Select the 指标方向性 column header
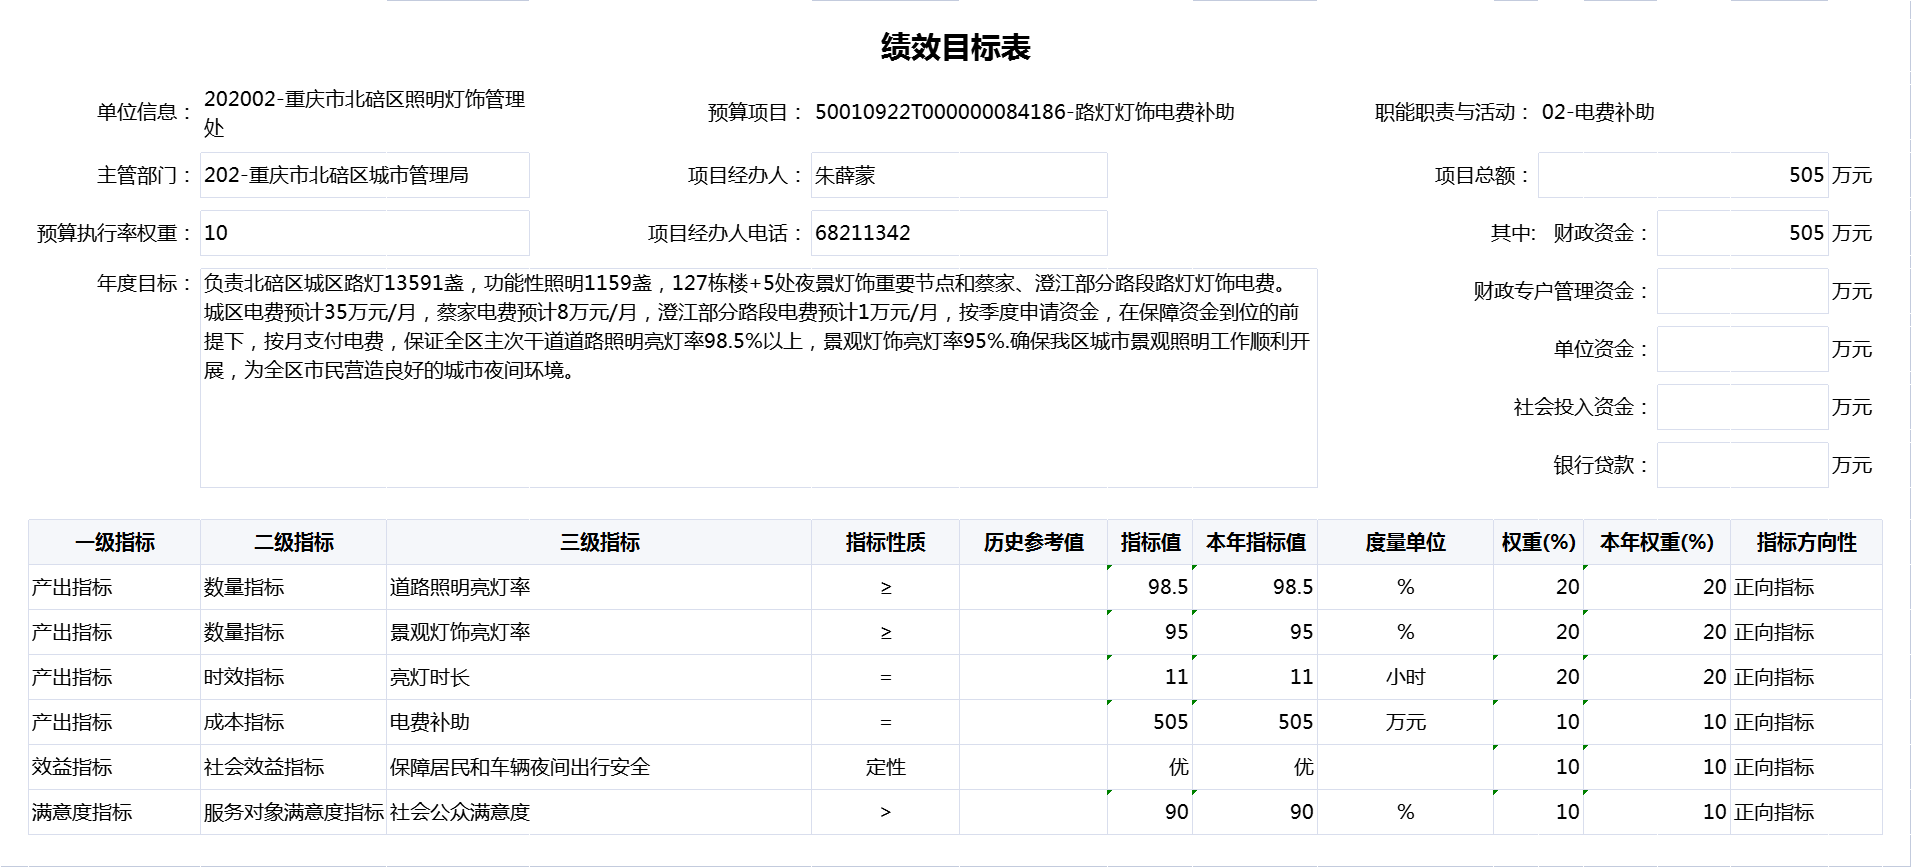This screenshot has height=867, width=1911. click(x=1806, y=542)
